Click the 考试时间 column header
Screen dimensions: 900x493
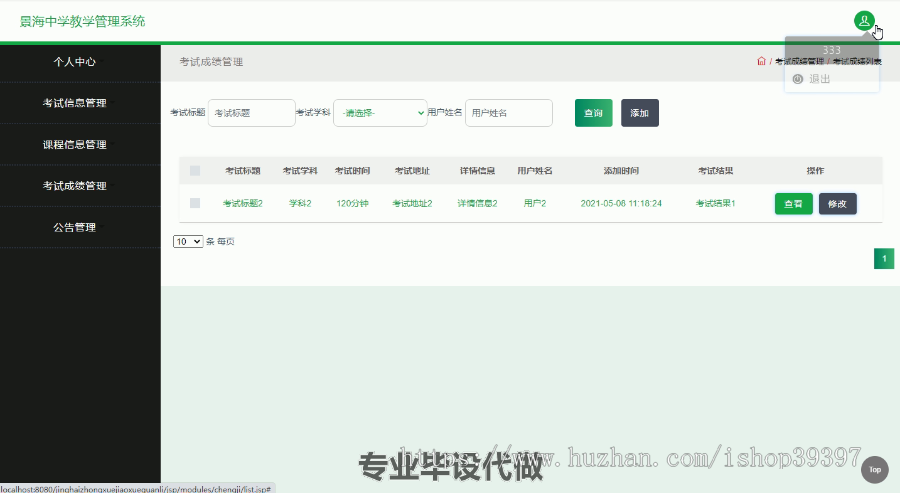[x=352, y=170]
